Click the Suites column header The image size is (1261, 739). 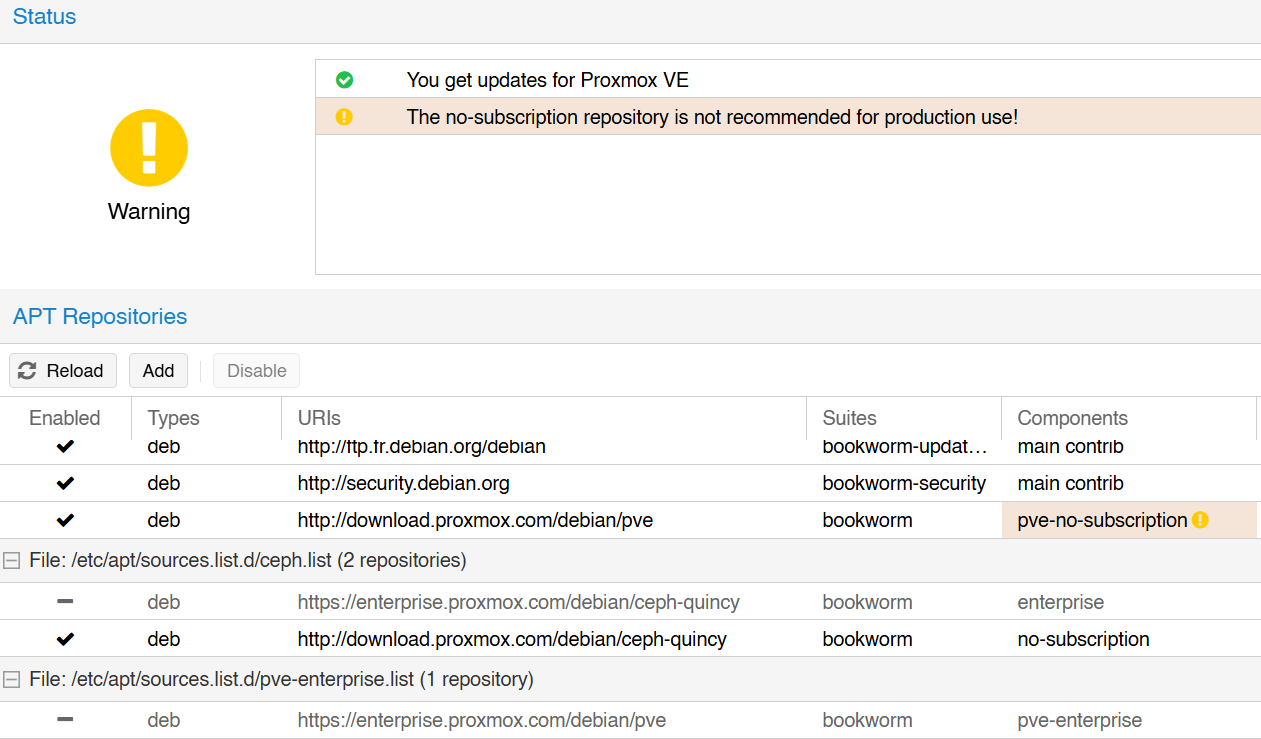(x=904, y=418)
